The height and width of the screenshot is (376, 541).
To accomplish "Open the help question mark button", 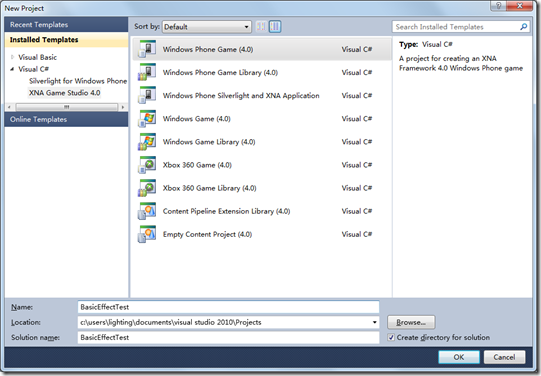I will point(499,6).
